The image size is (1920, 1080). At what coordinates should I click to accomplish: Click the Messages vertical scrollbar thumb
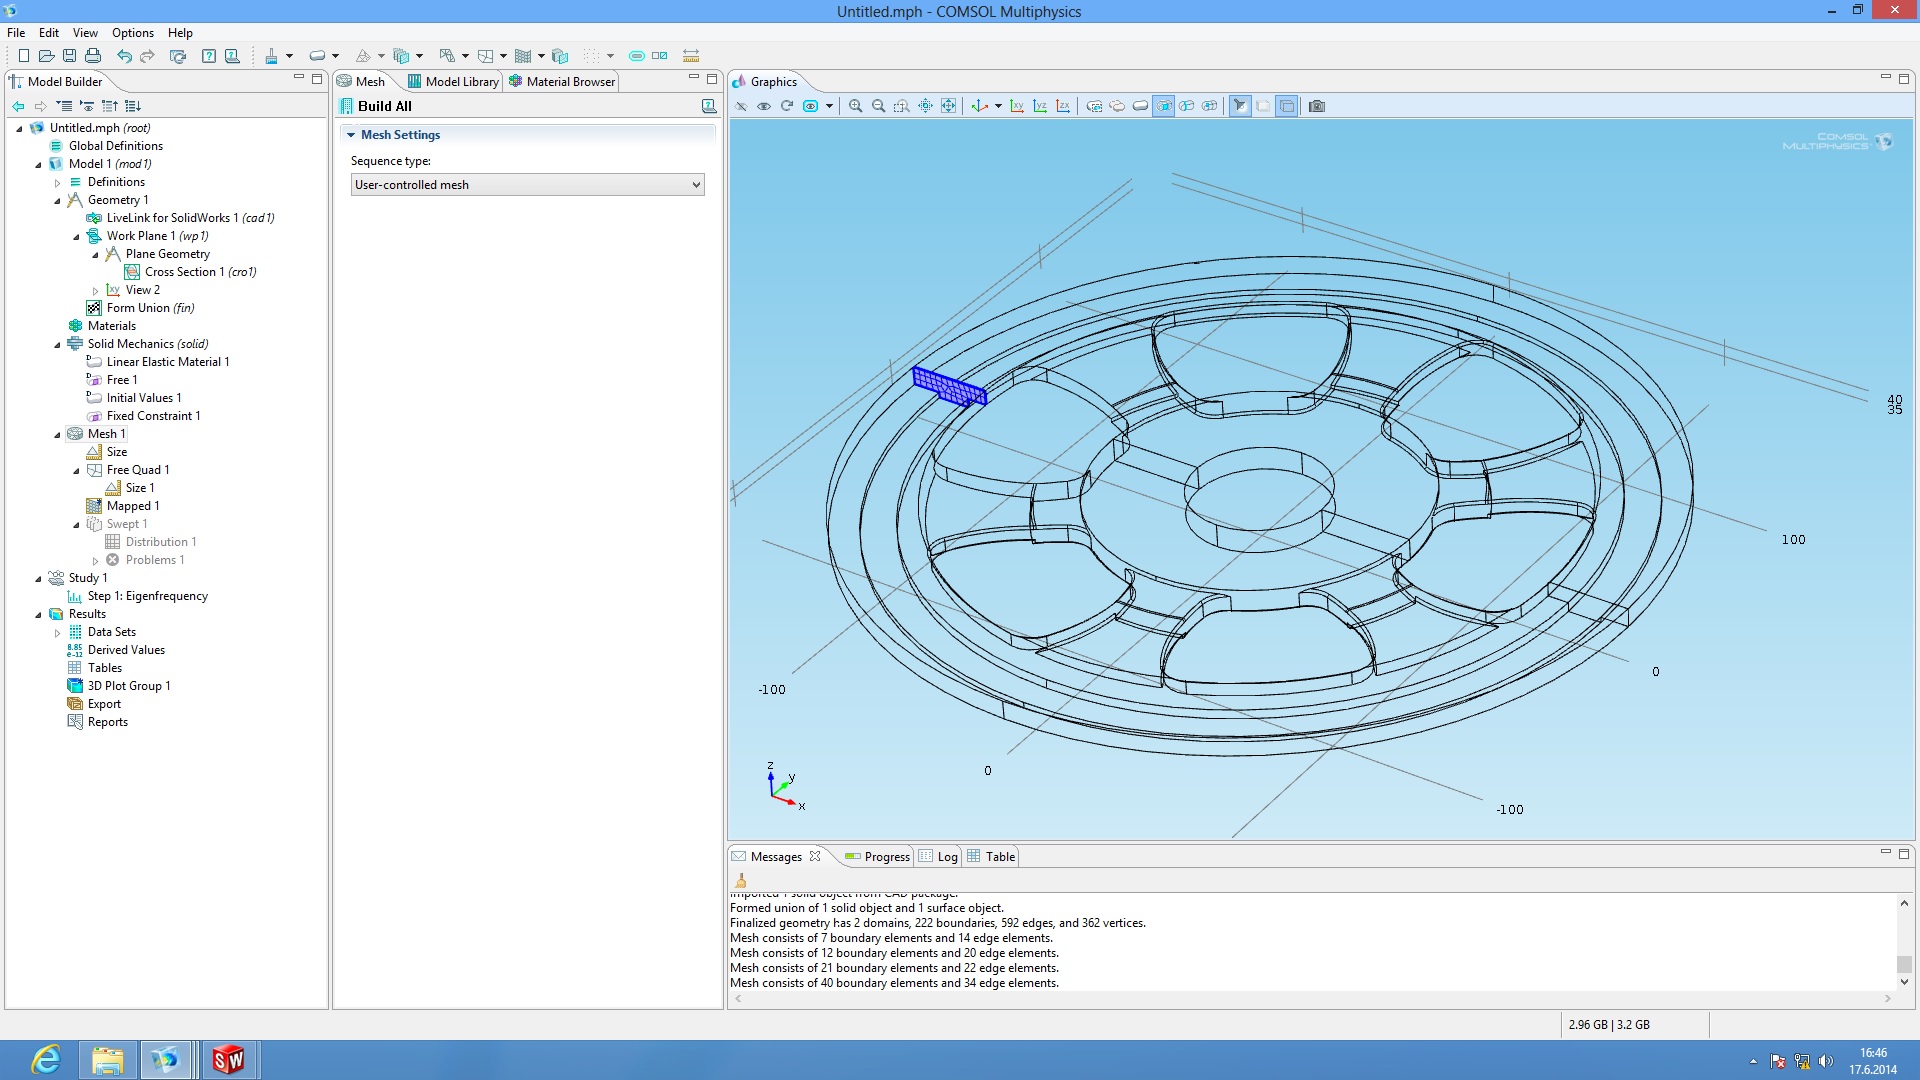1904,965
